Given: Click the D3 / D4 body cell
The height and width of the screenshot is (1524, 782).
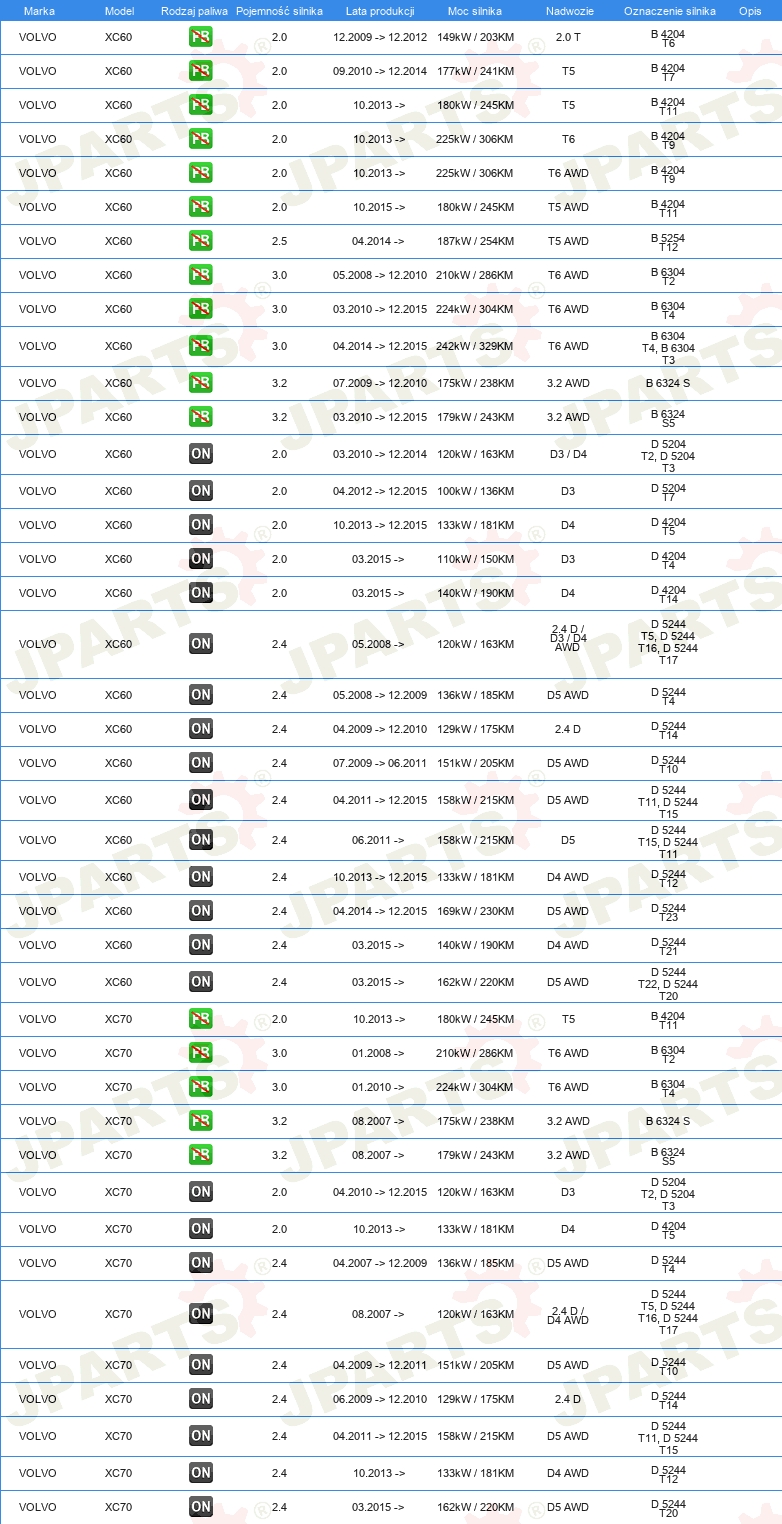Looking at the screenshot, I should 568,454.
